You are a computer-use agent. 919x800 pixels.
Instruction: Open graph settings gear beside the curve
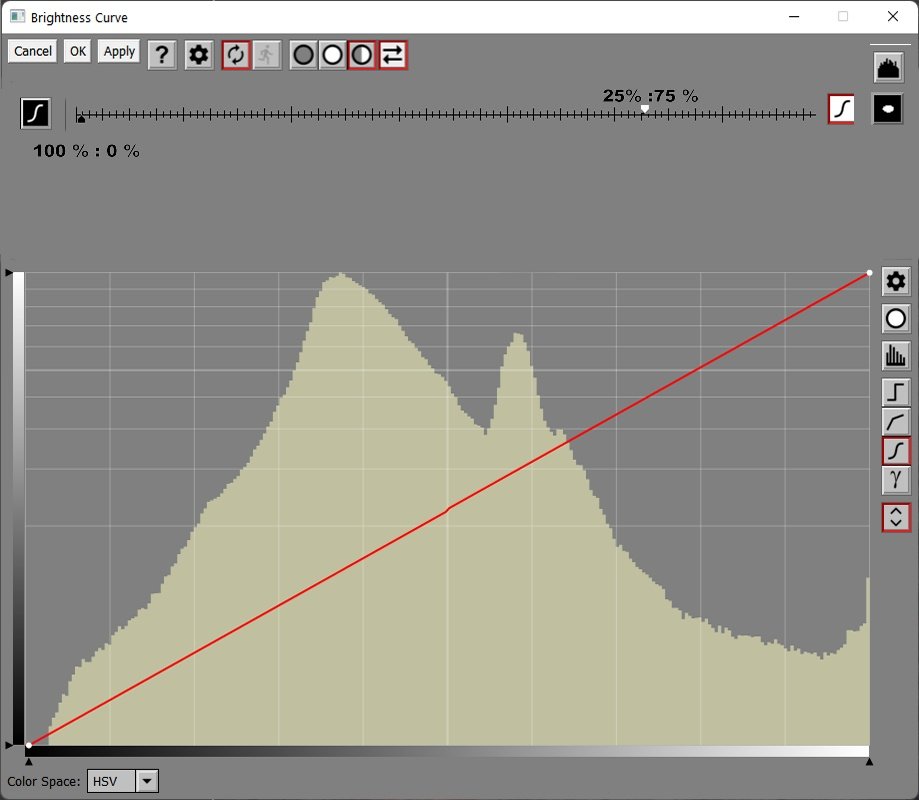pos(896,282)
